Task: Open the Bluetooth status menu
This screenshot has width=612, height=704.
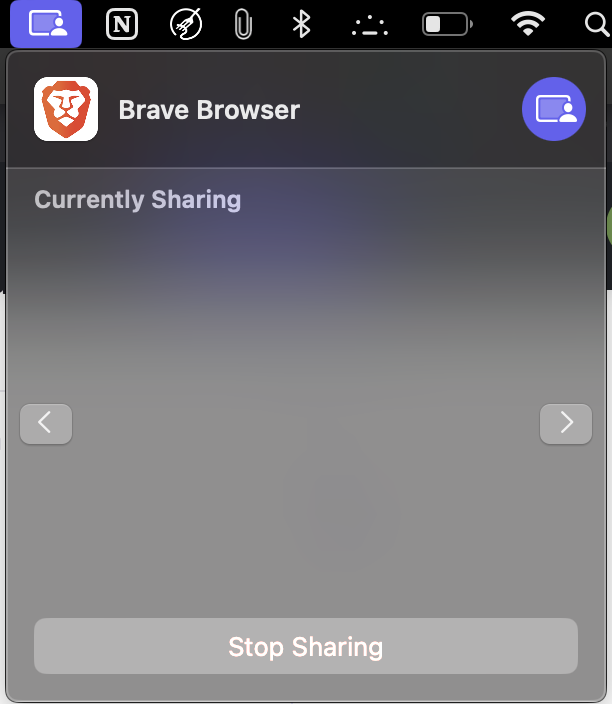Action: (x=301, y=24)
